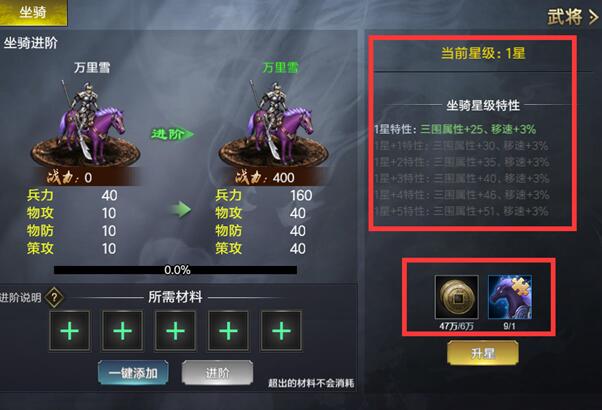Image resolution: width=602 pixels, height=410 pixels.
Task: Click the 当前星级: 1星 header
Action: 483,53
